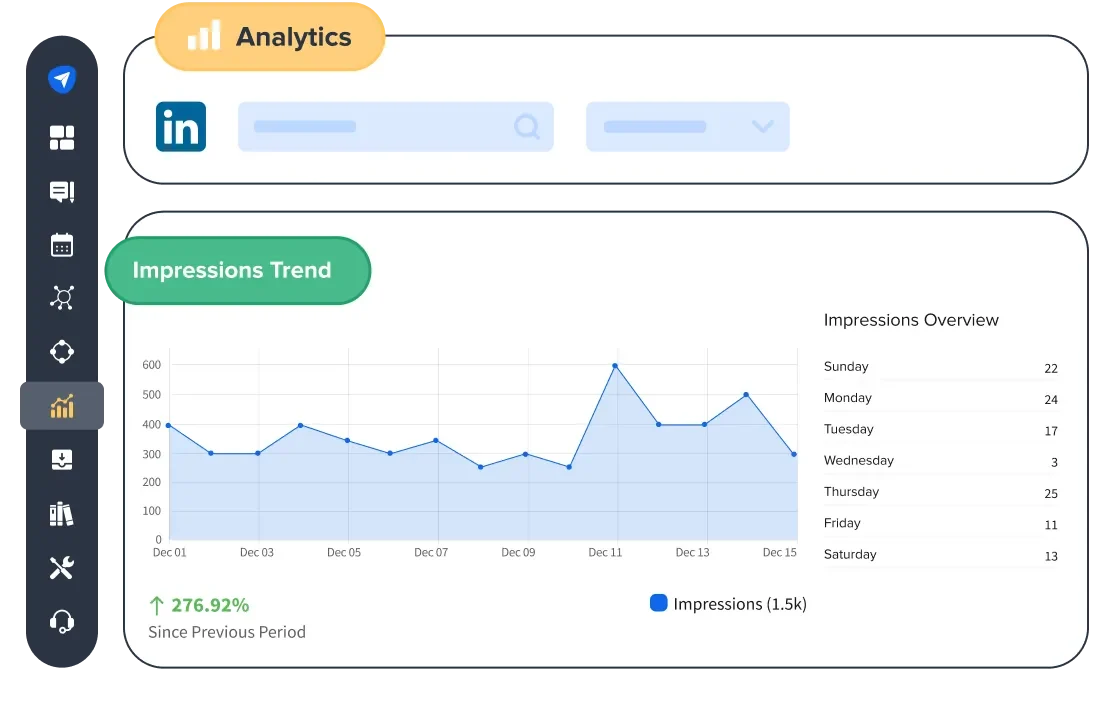
Task: Open the Analytics bar-chart icon in sidebar
Action: 61,406
